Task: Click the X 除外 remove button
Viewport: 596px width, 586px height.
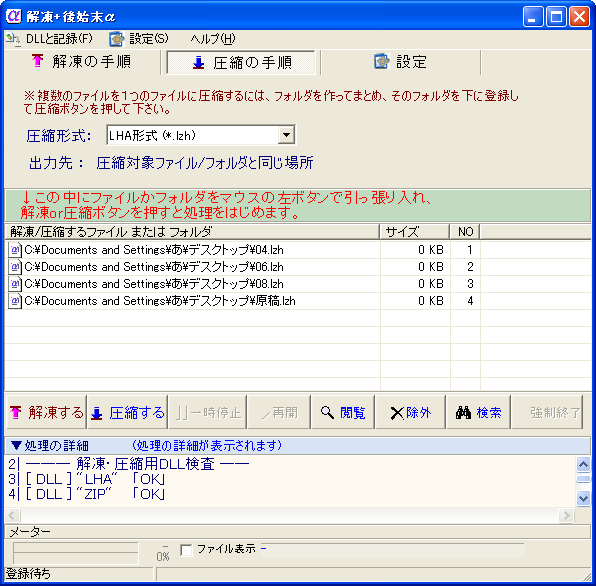Action: pyautogui.click(x=411, y=412)
